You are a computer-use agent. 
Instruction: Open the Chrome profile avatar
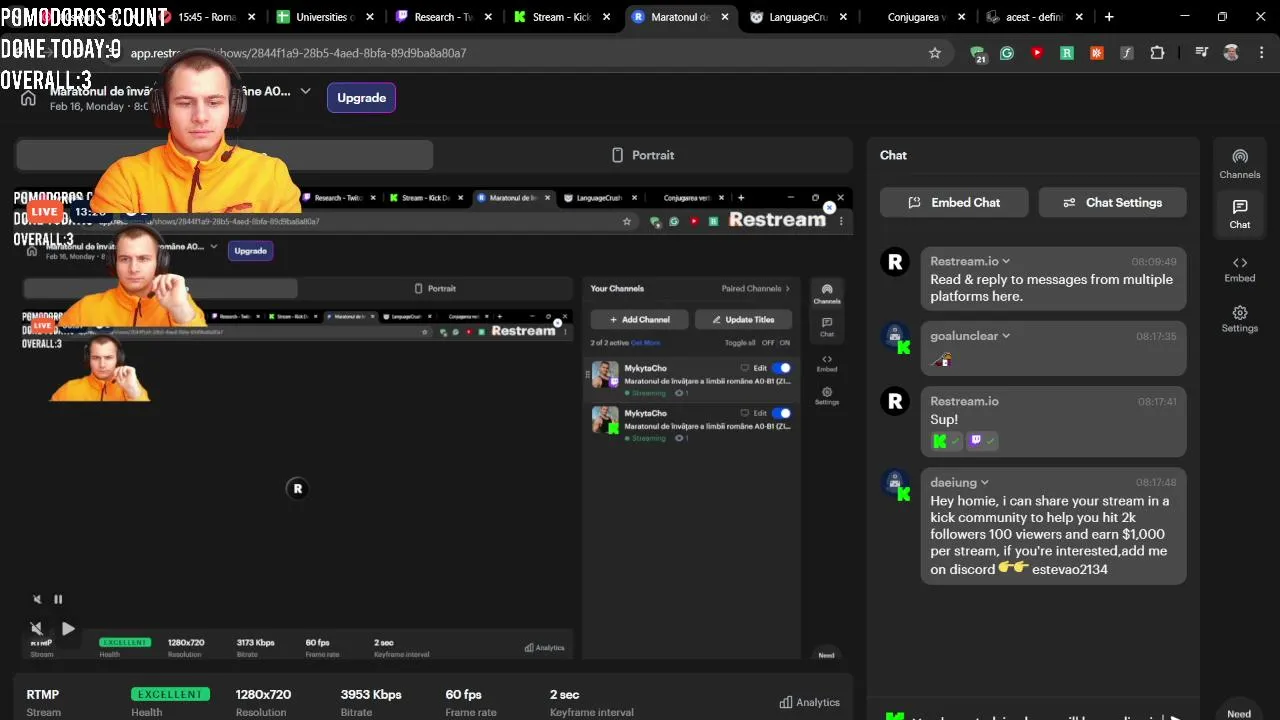[x=1231, y=53]
